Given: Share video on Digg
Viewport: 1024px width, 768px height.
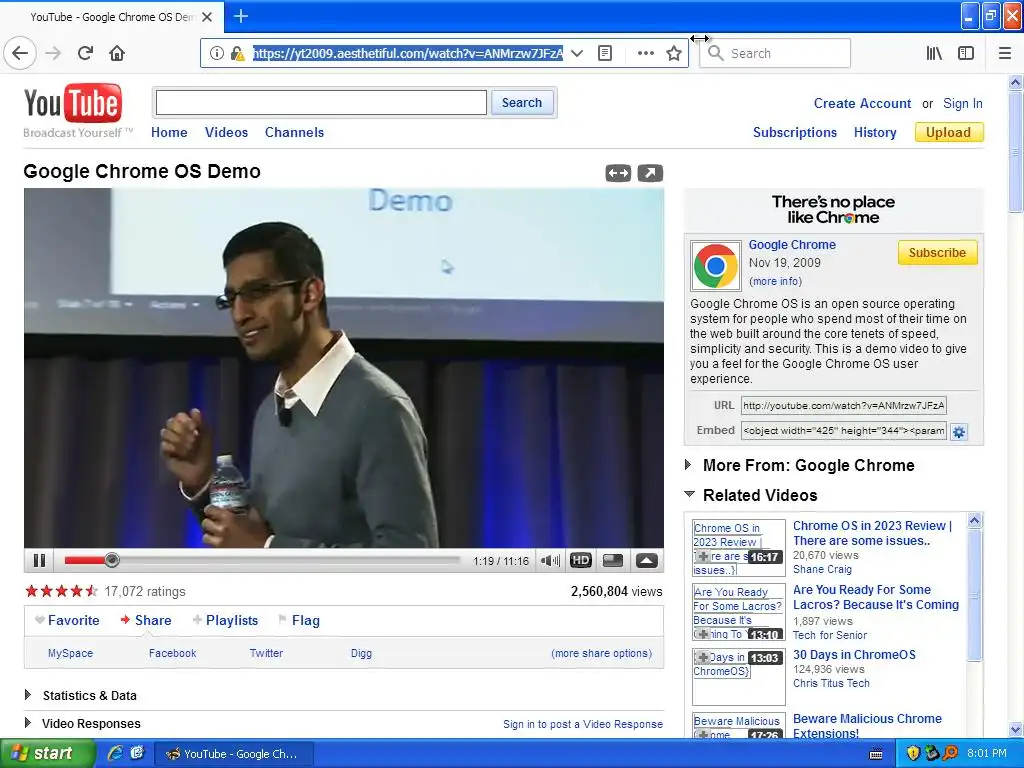Looking at the screenshot, I should (361, 653).
